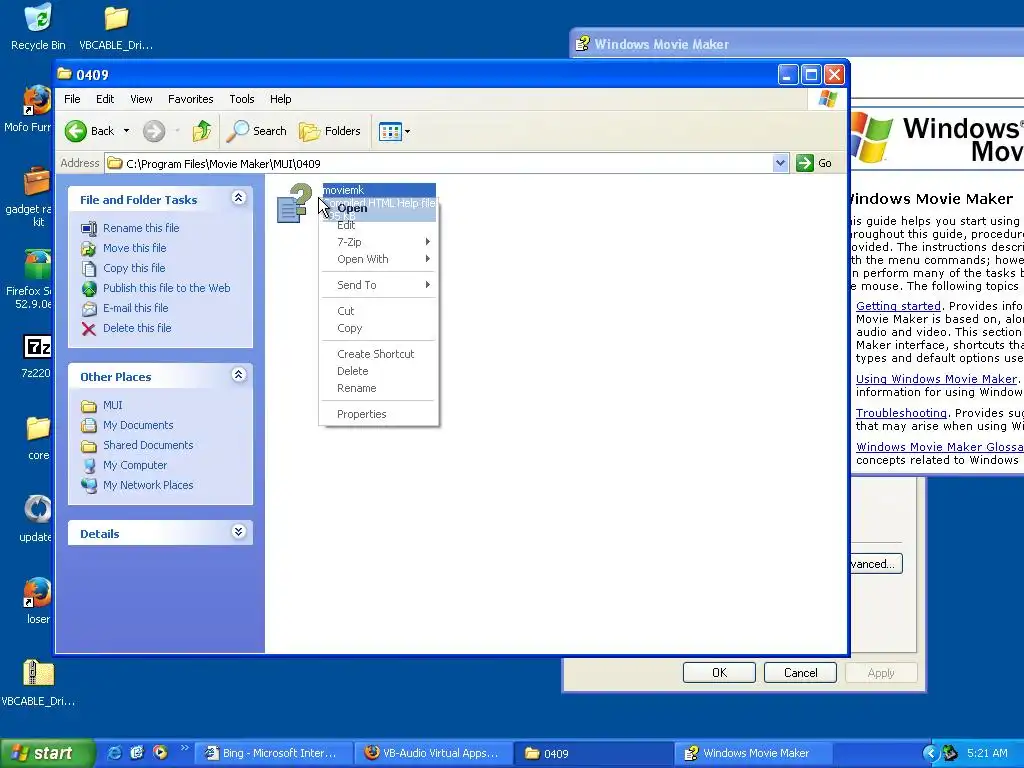Open the Tools menu

(x=242, y=99)
